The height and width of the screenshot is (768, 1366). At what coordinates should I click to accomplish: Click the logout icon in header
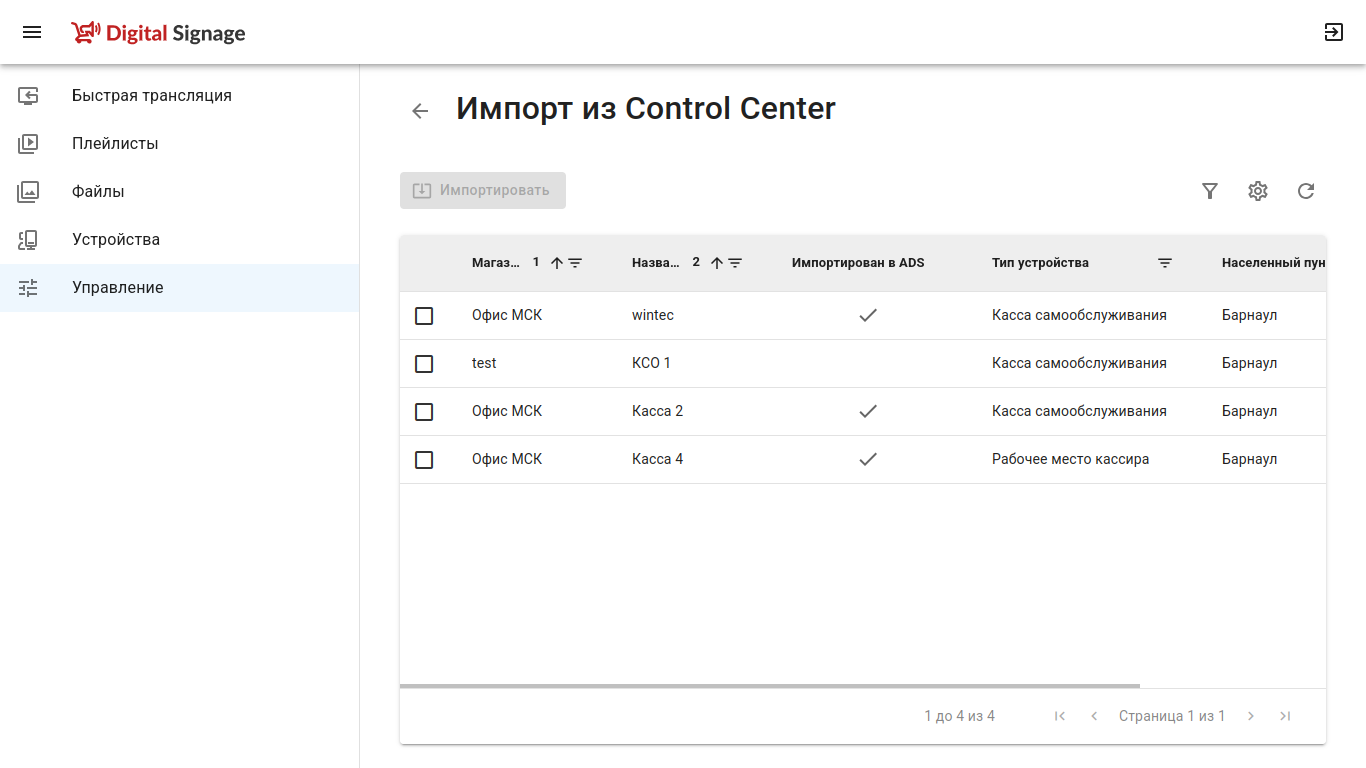pyautogui.click(x=1333, y=32)
